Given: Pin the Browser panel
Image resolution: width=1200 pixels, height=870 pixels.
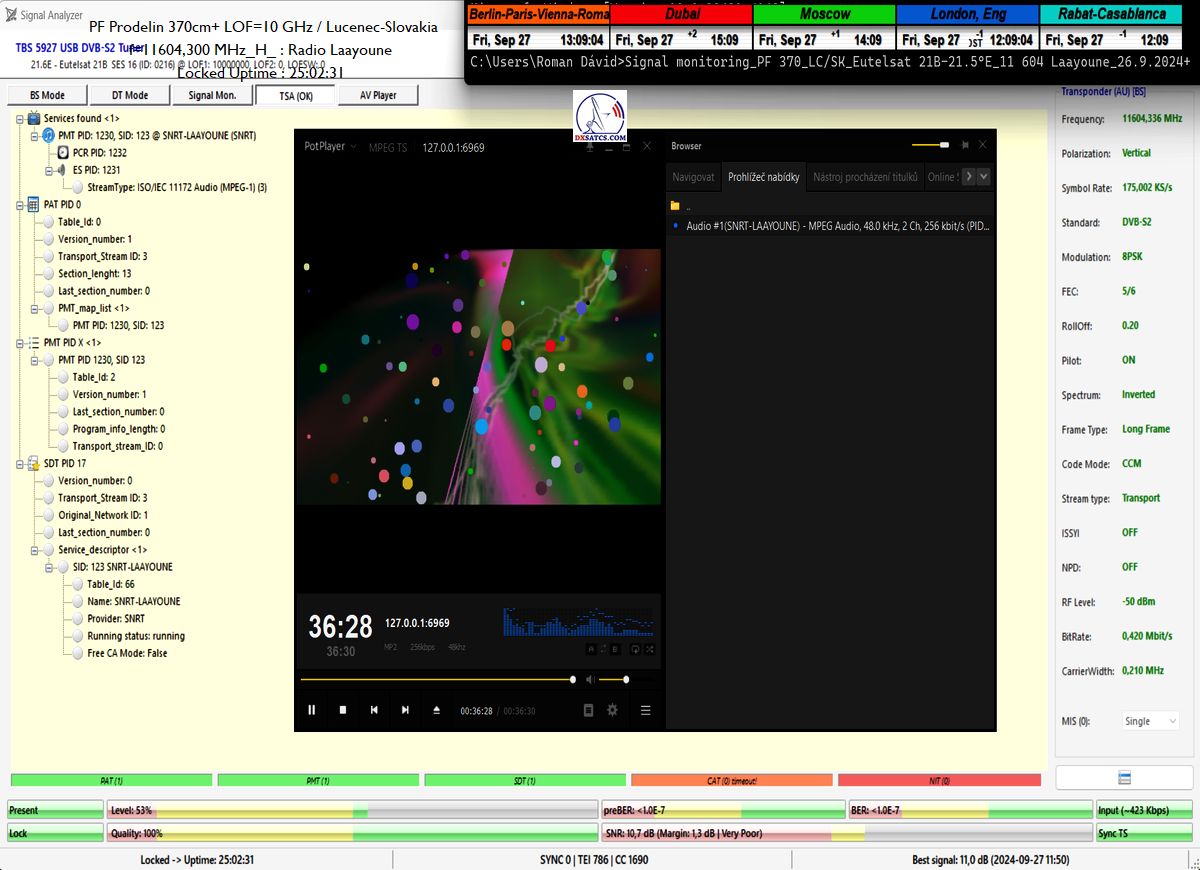Looking at the screenshot, I should [x=964, y=145].
